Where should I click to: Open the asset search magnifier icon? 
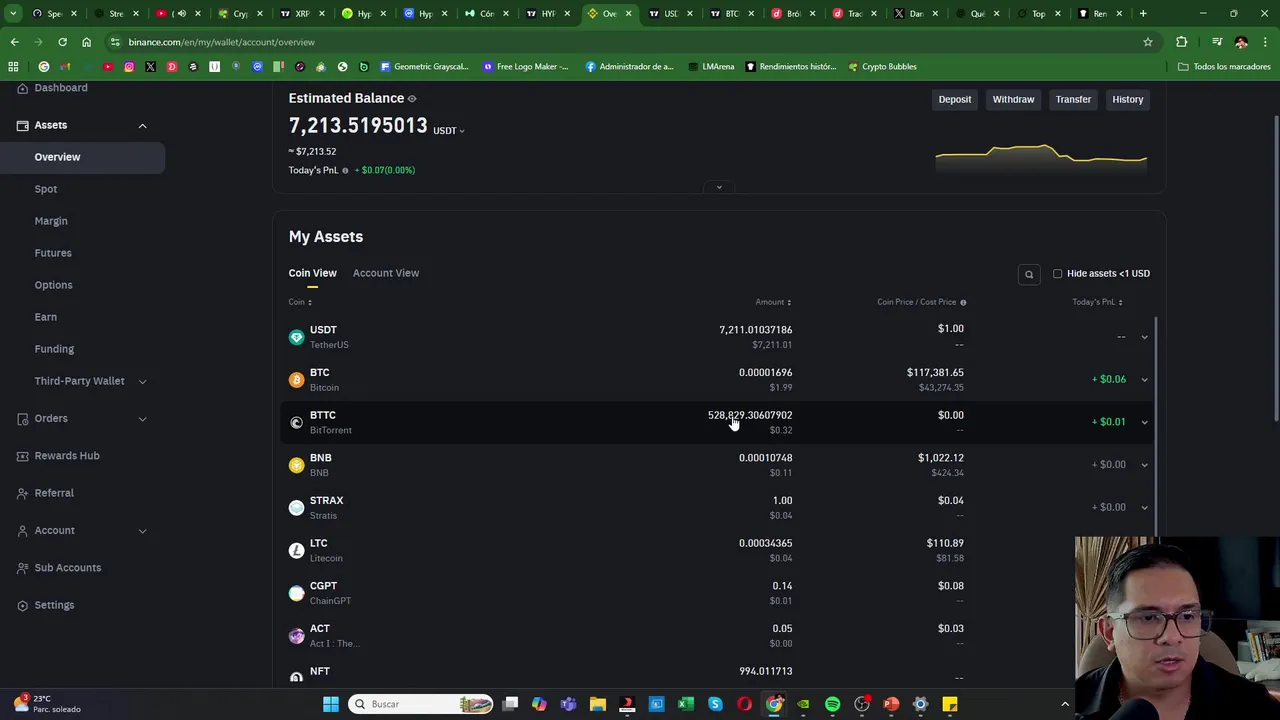(1028, 274)
